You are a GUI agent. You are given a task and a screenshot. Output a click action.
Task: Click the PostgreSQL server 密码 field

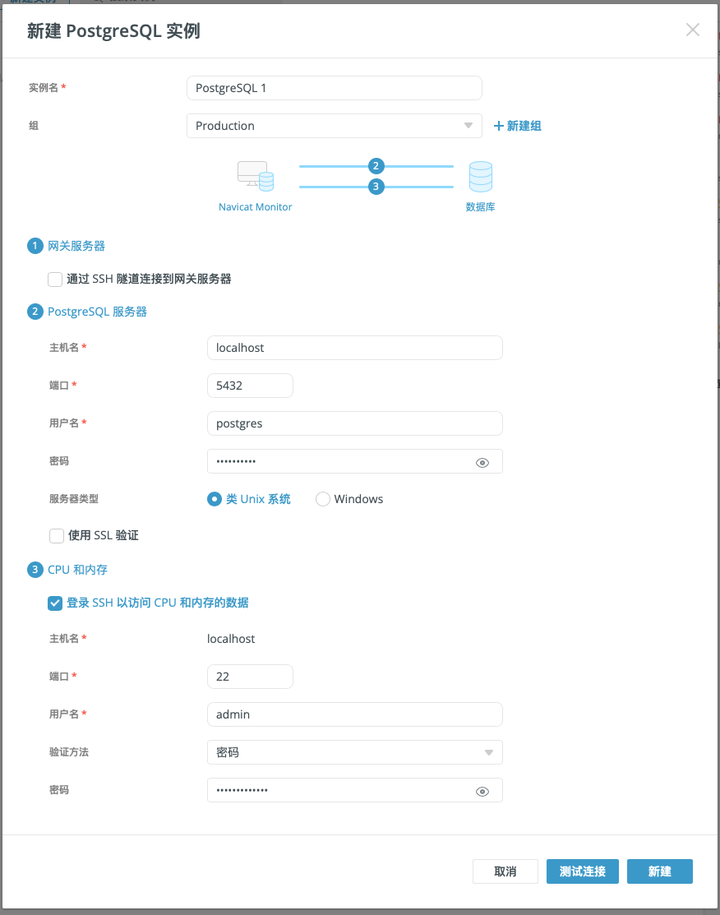point(355,462)
